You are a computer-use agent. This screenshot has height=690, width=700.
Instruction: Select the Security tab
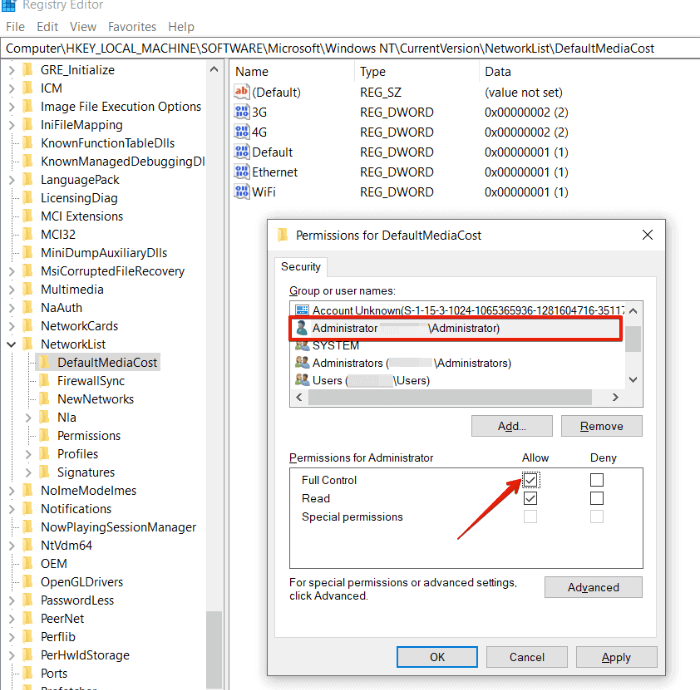tap(301, 266)
